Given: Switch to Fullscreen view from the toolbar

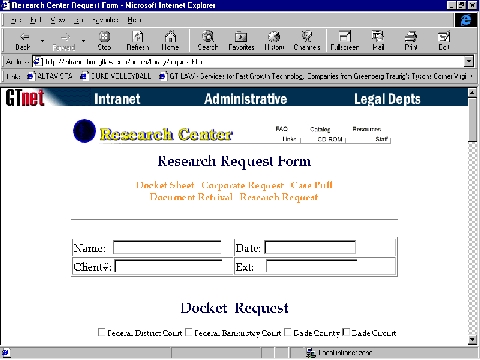Looking at the screenshot, I should pos(345,41).
